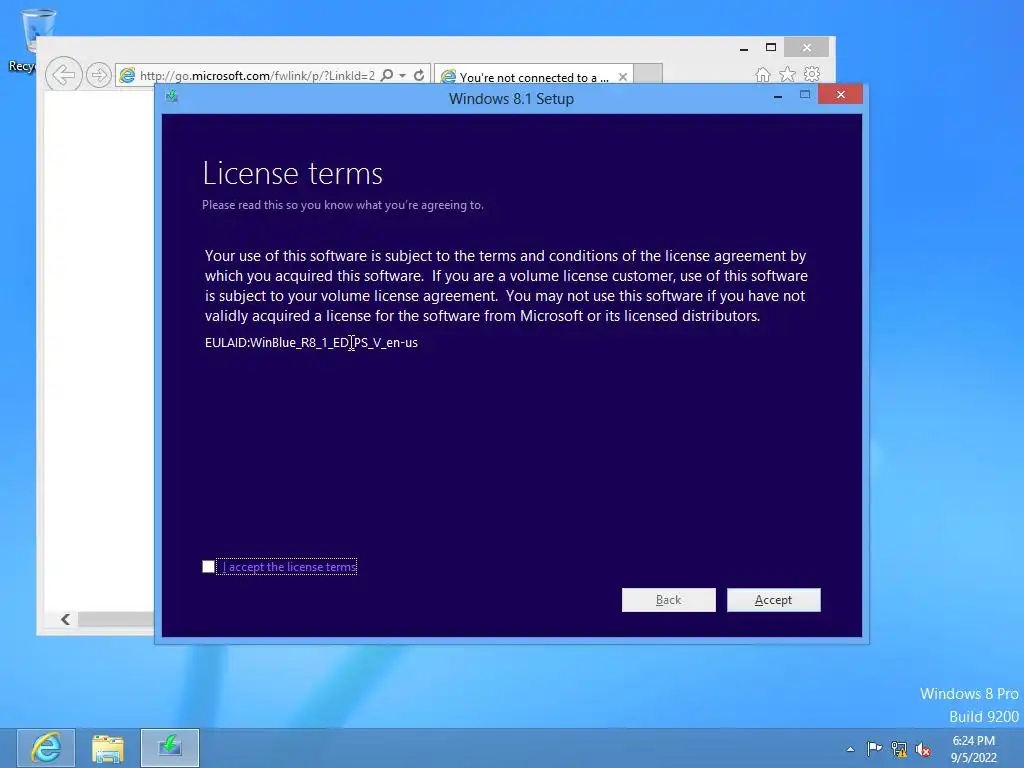Open the clock showing 6:24 PM
1024x768 pixels.
point(973,748)
